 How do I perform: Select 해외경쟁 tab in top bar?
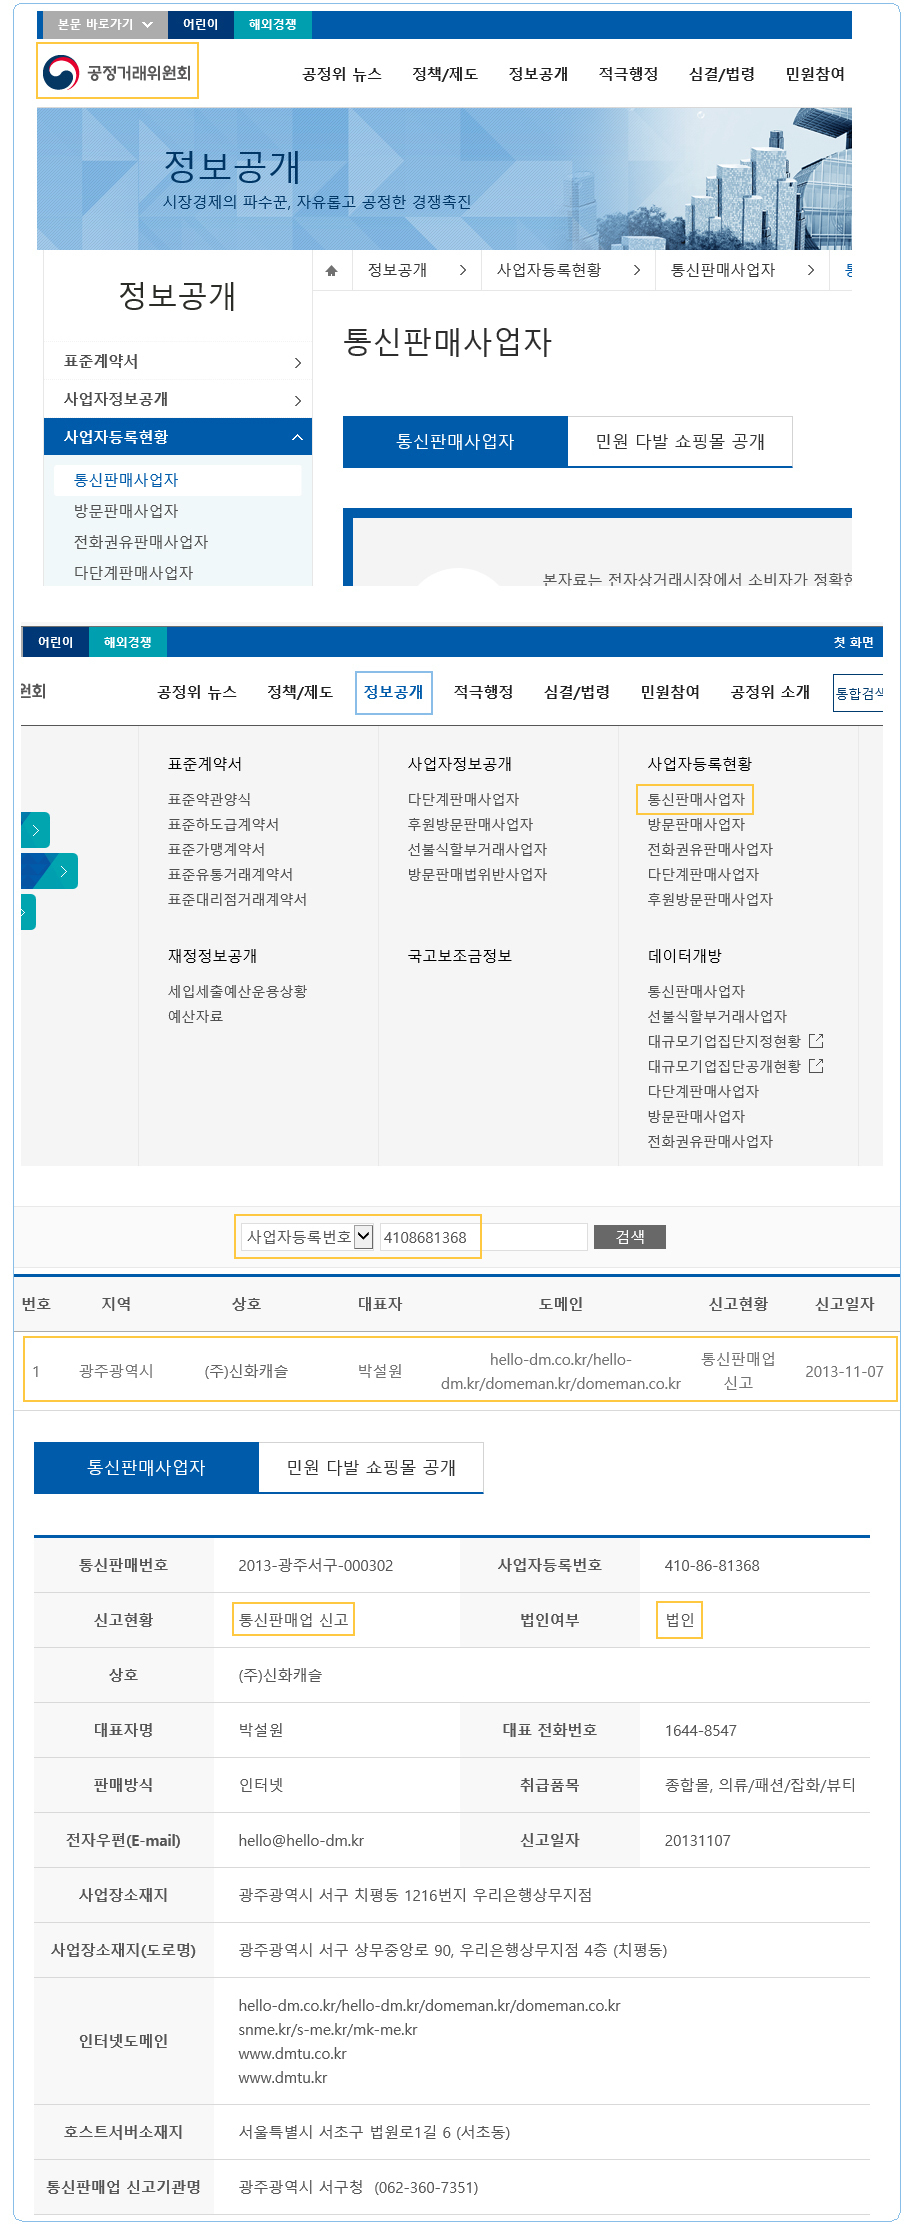[272, 24]
